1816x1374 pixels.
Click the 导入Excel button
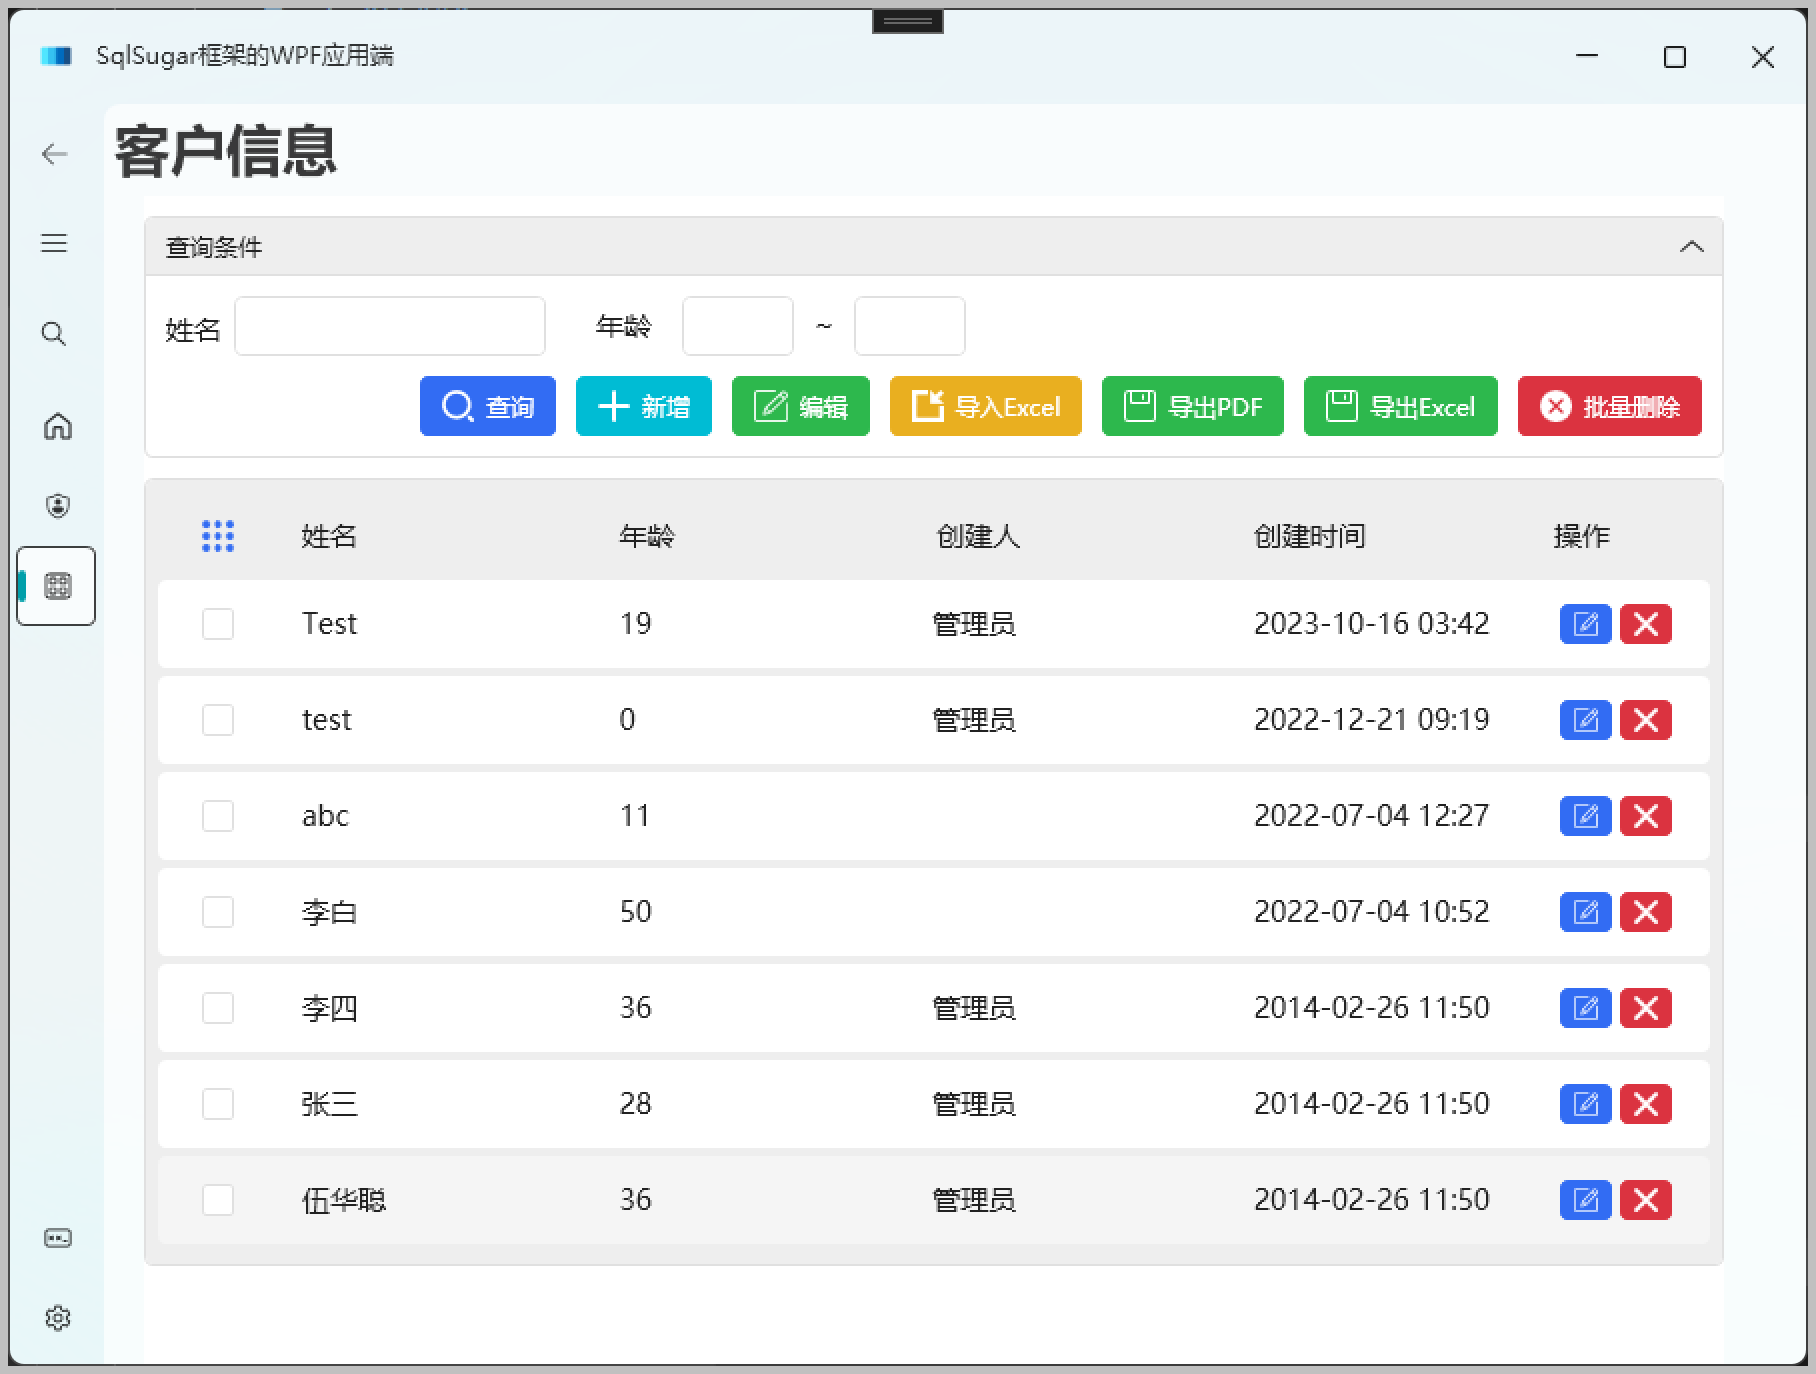tap(986, 406)
